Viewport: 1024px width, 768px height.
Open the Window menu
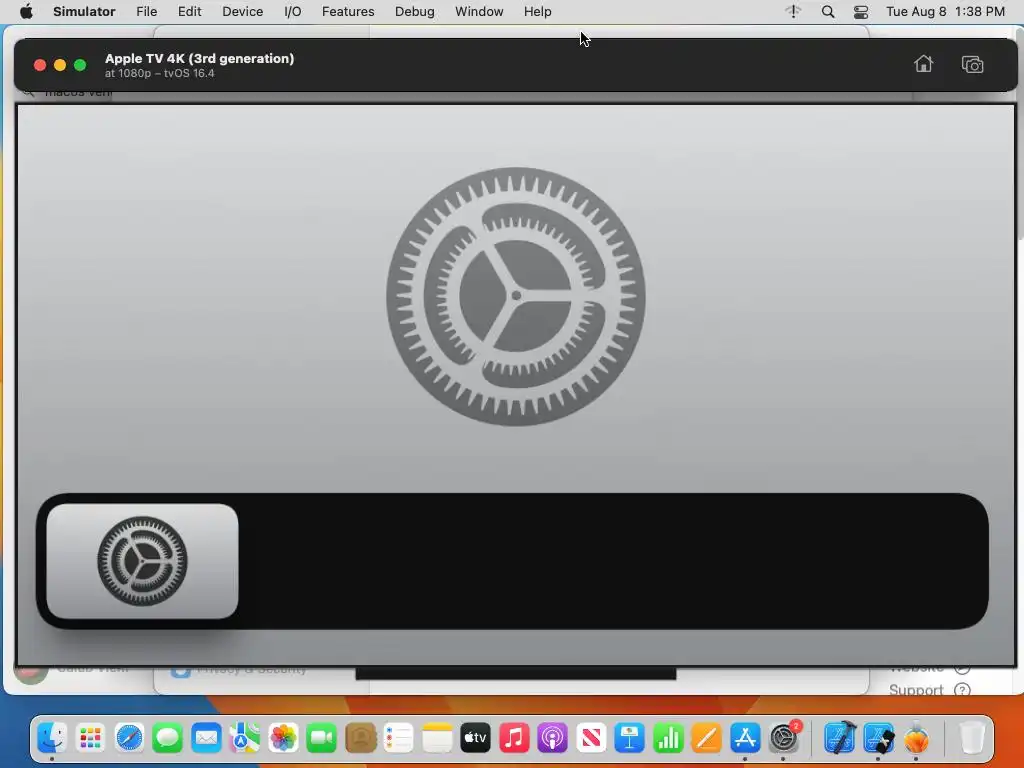(x=479, y=12)
